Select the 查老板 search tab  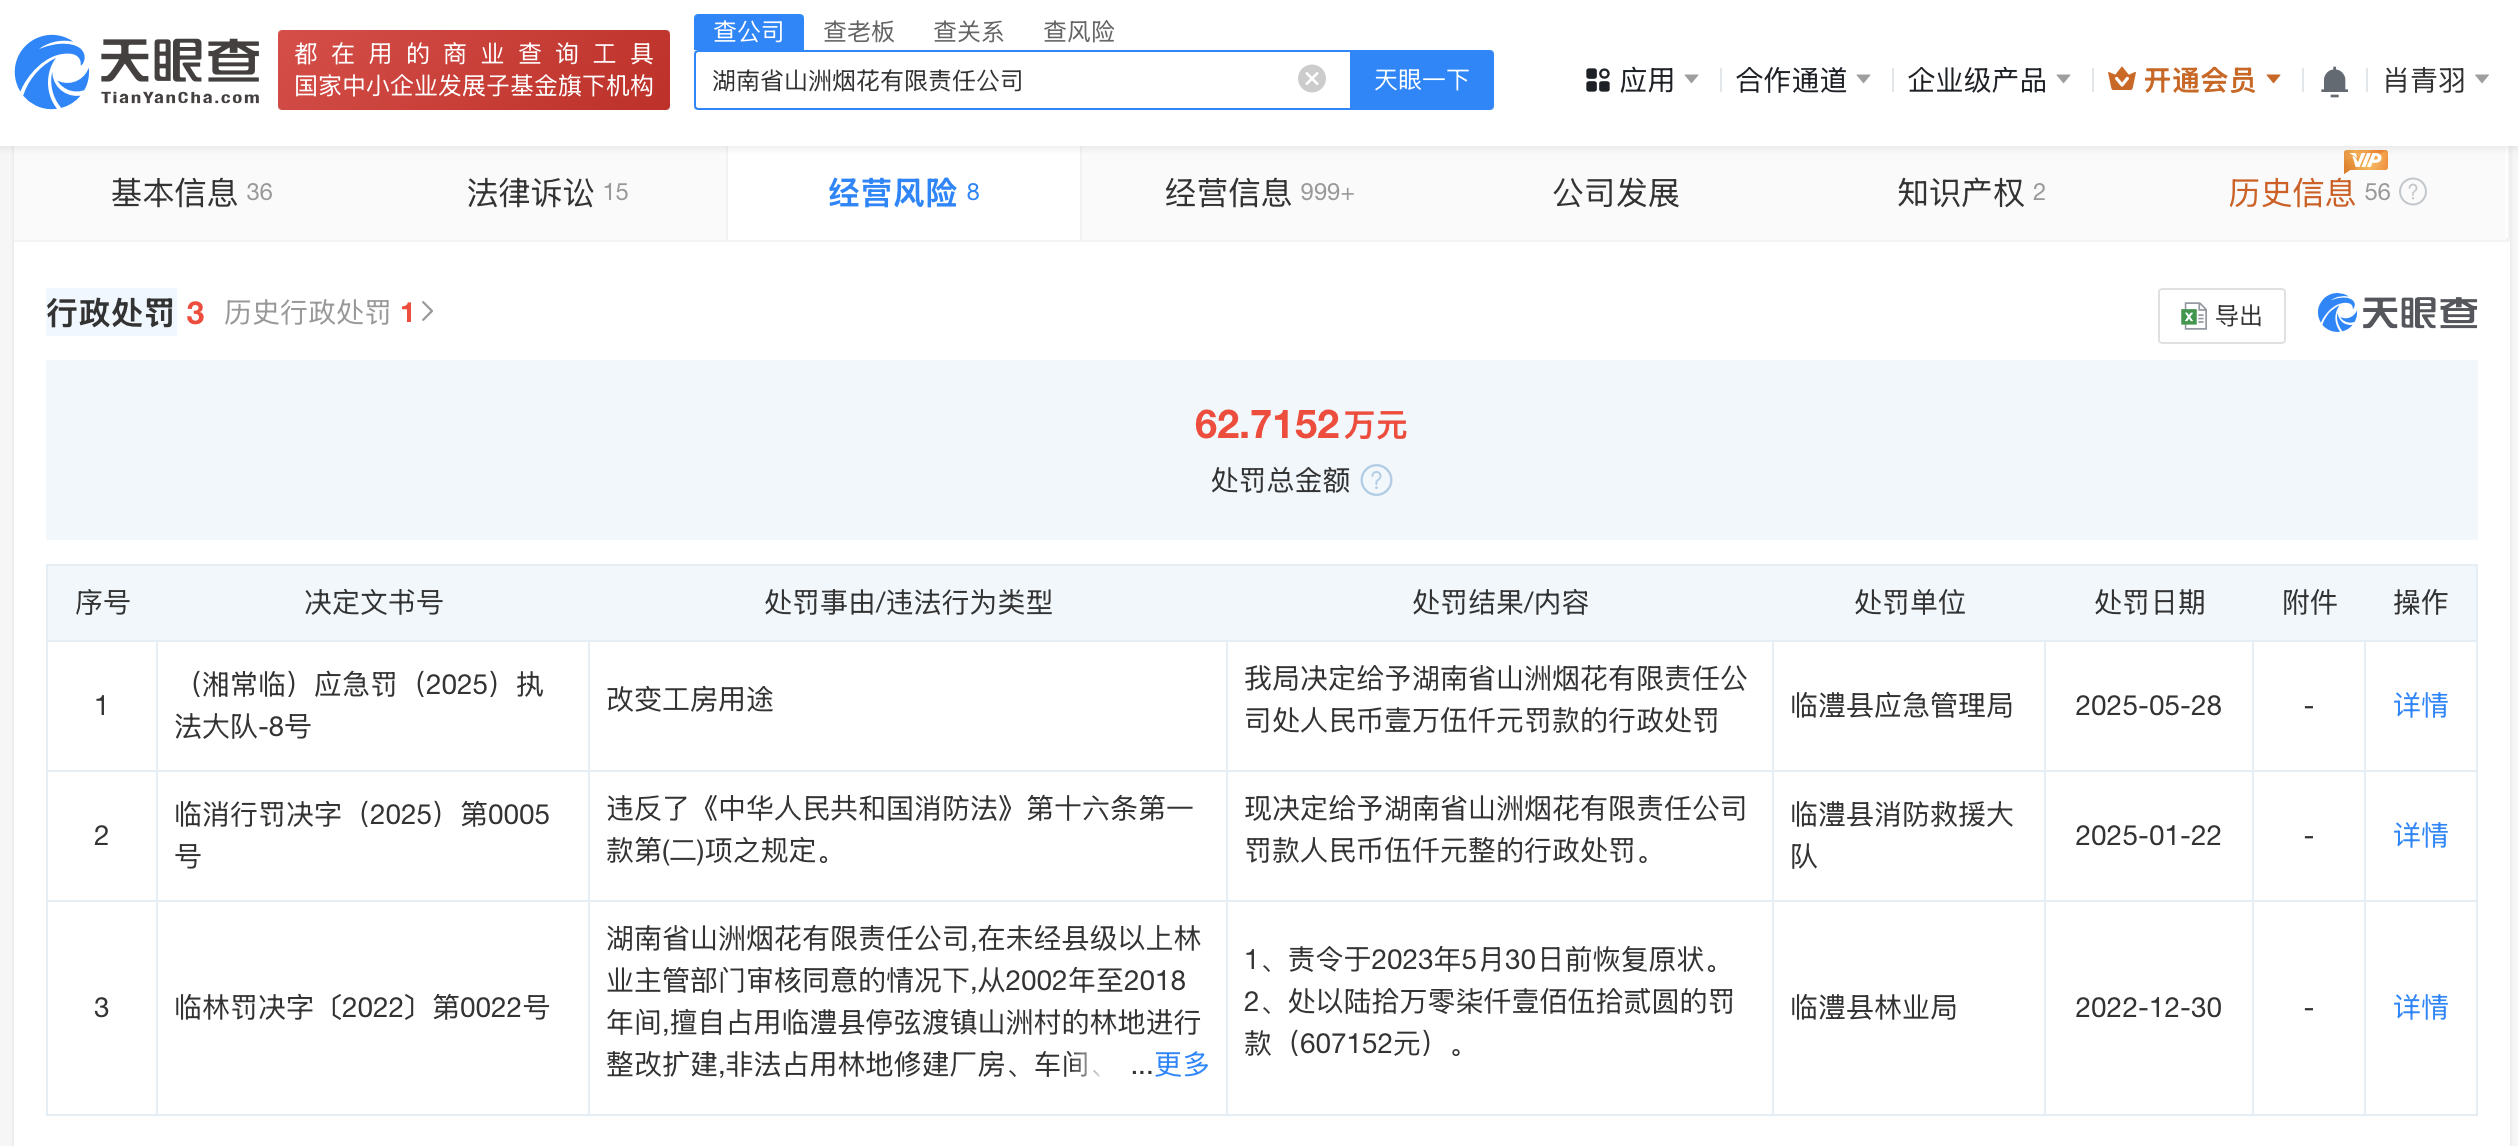point(858,32)
